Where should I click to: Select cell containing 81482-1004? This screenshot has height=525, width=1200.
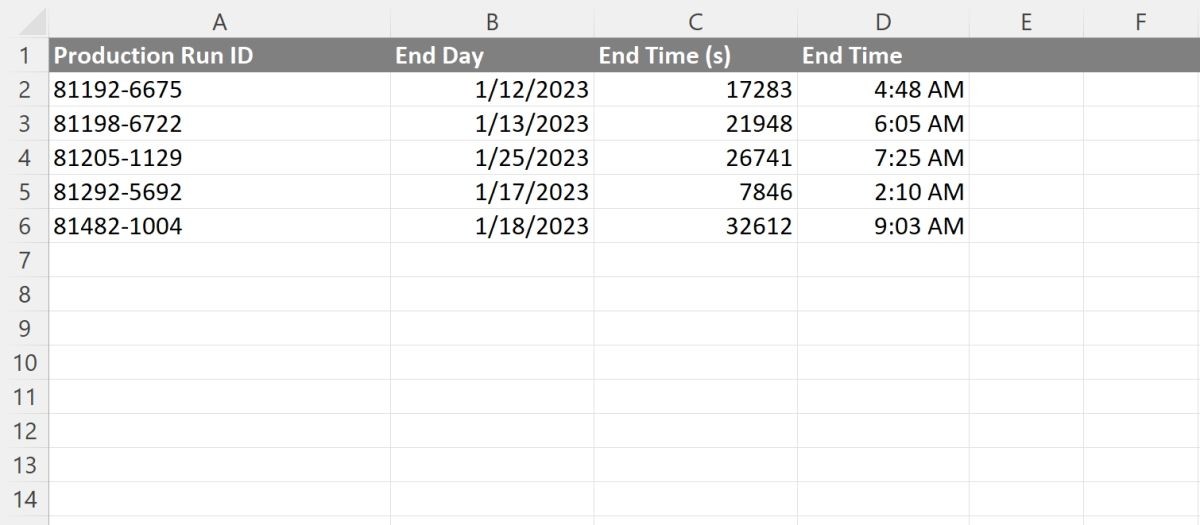(x=219, y=226)
